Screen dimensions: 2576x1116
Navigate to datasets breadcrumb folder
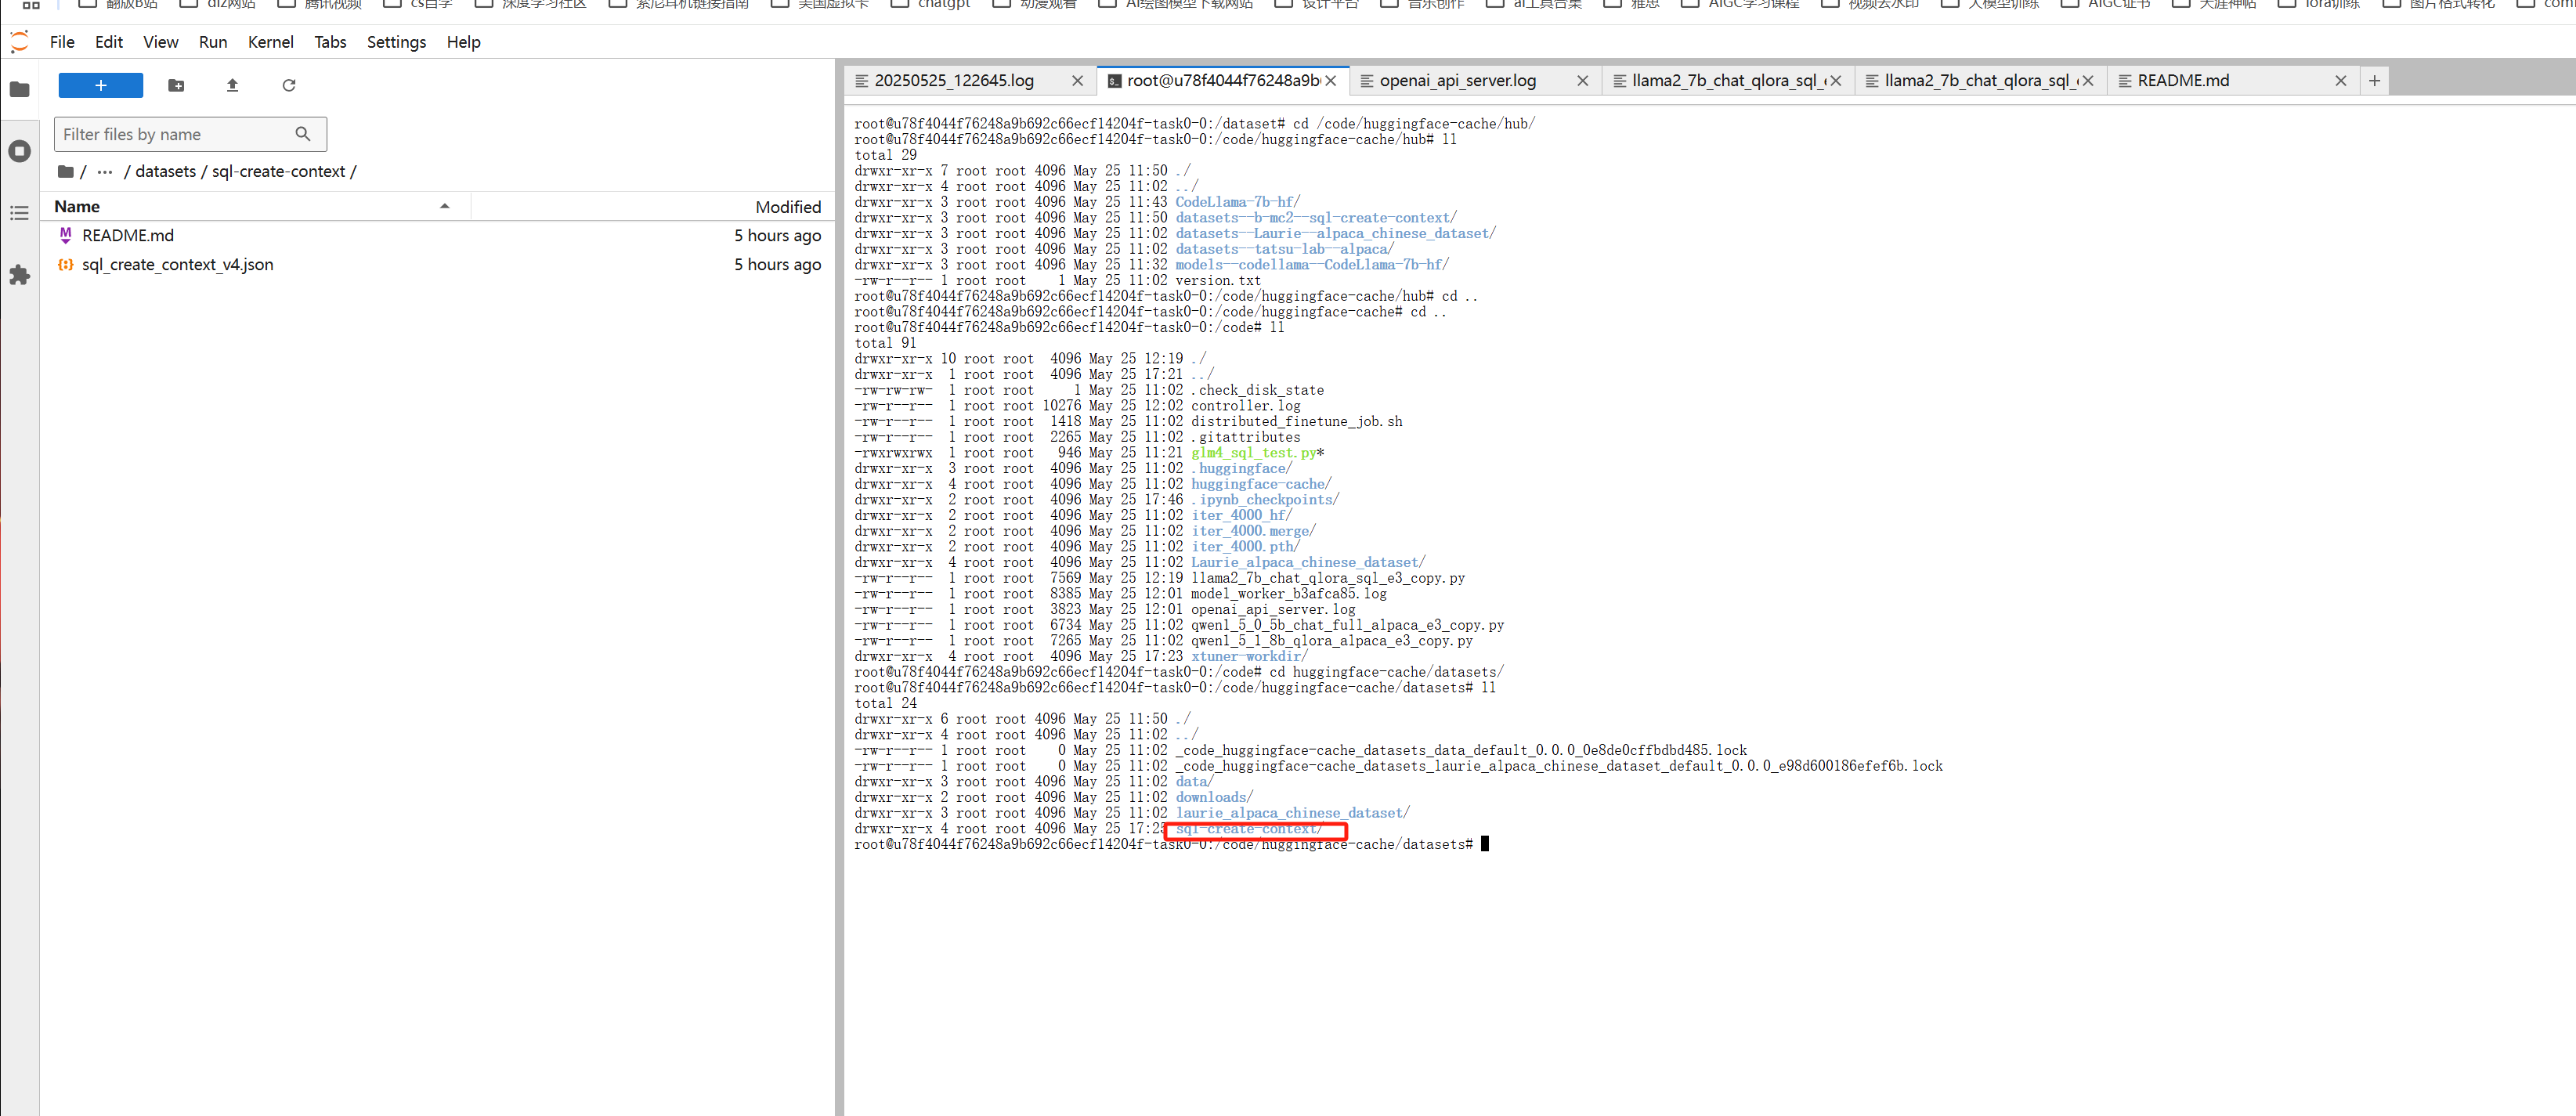pos(166,171)
